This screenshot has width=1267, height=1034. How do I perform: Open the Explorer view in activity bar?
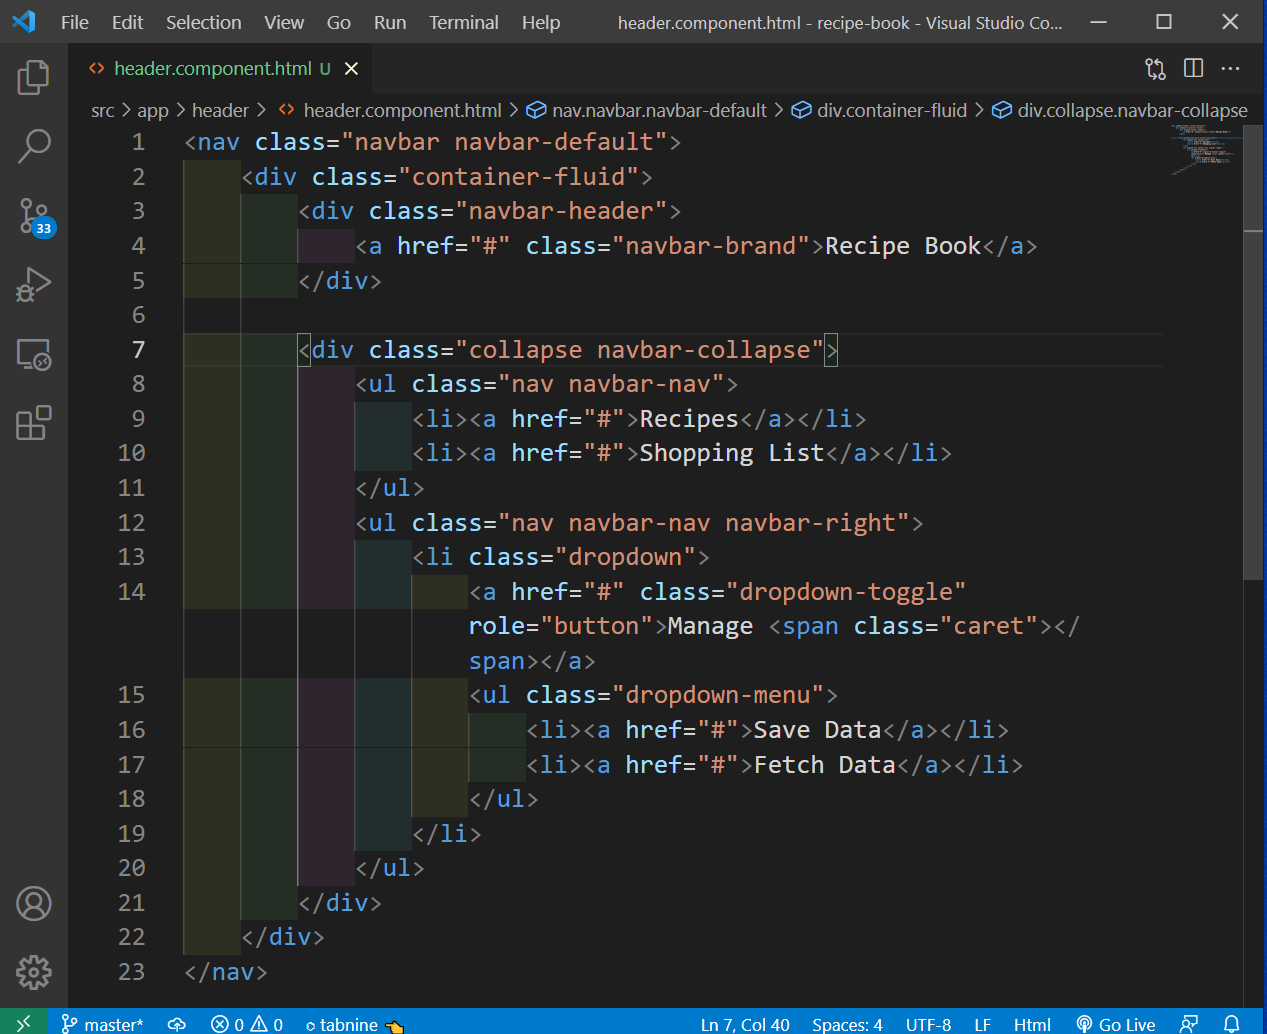pos(33,77)
